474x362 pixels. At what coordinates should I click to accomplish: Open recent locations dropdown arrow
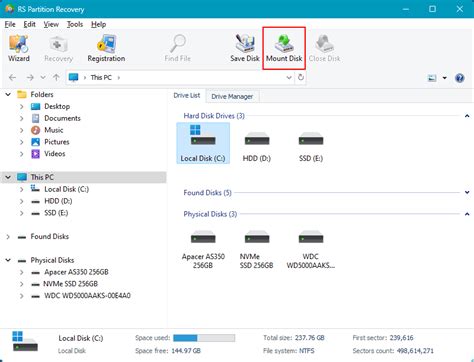click(x=43, y=78)
